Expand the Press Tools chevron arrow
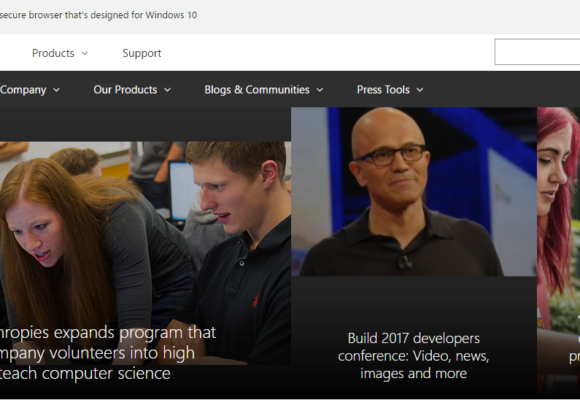This screenshot has width=580, height=400. (x=420, y=90)
